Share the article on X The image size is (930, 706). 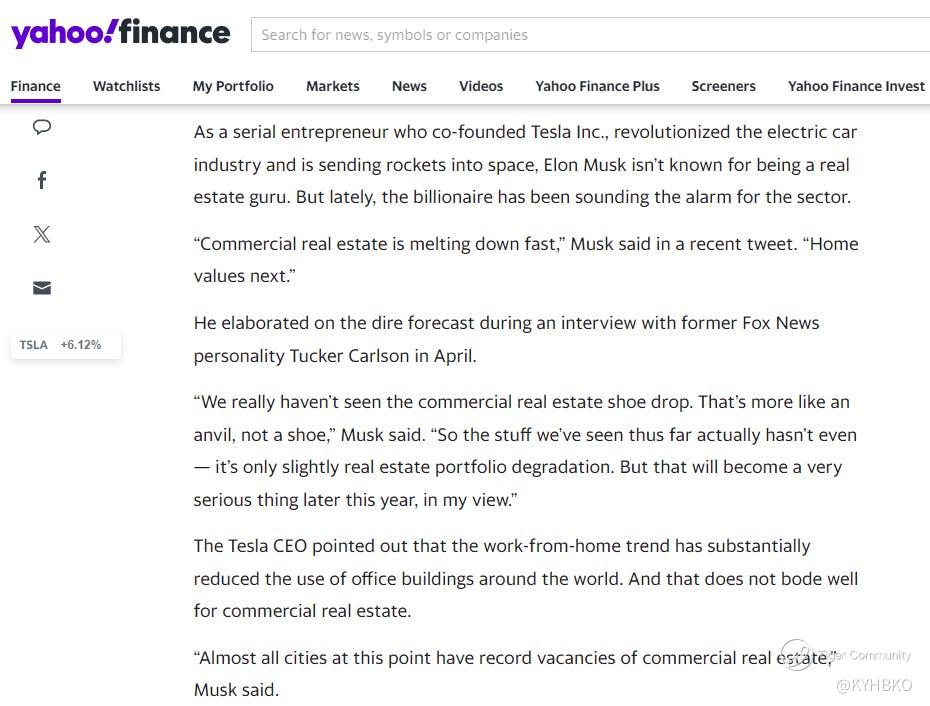pos(42,234)
